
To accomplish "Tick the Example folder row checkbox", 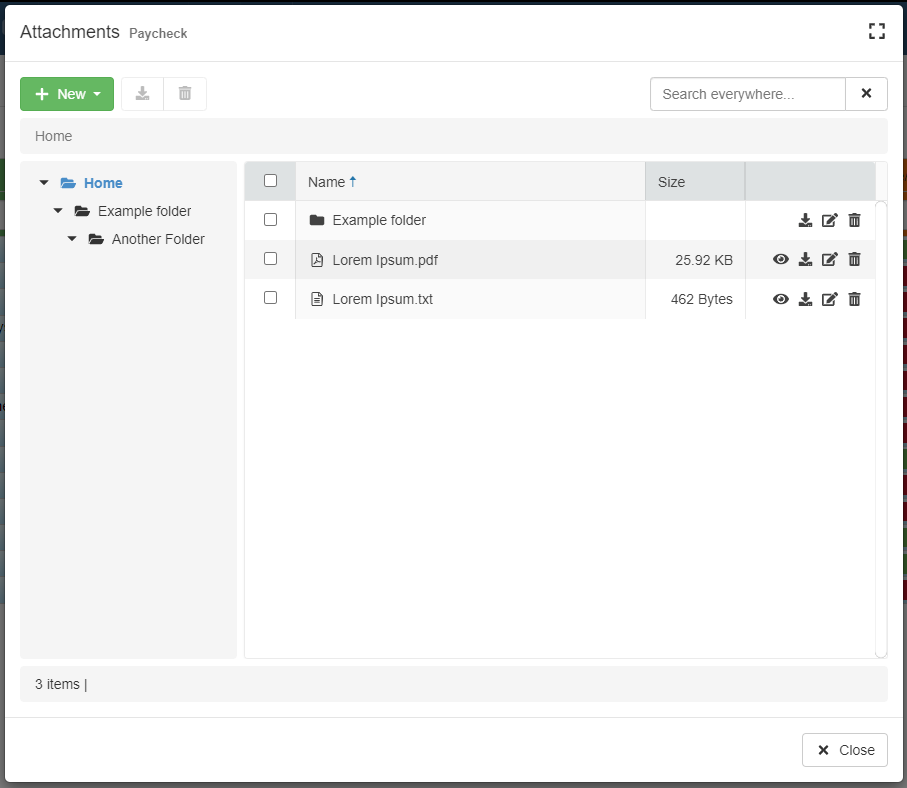I will tap(270, 219).
